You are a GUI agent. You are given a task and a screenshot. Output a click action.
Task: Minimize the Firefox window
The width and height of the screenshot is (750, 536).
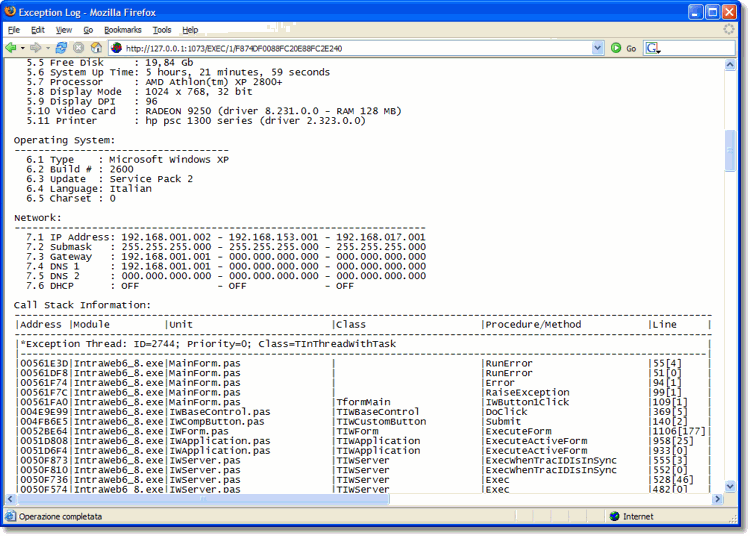tap(695, 11)
